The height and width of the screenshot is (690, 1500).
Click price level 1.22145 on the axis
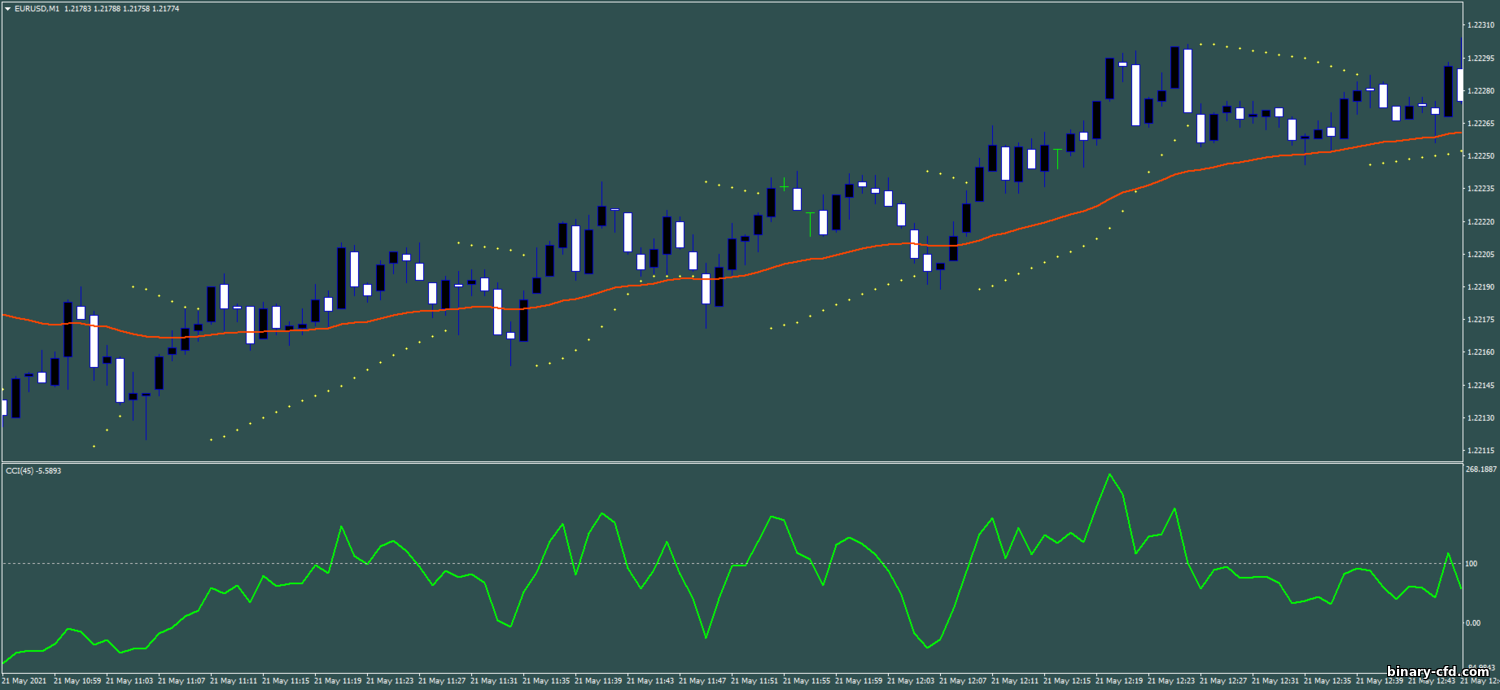(x=1479, y=385)
